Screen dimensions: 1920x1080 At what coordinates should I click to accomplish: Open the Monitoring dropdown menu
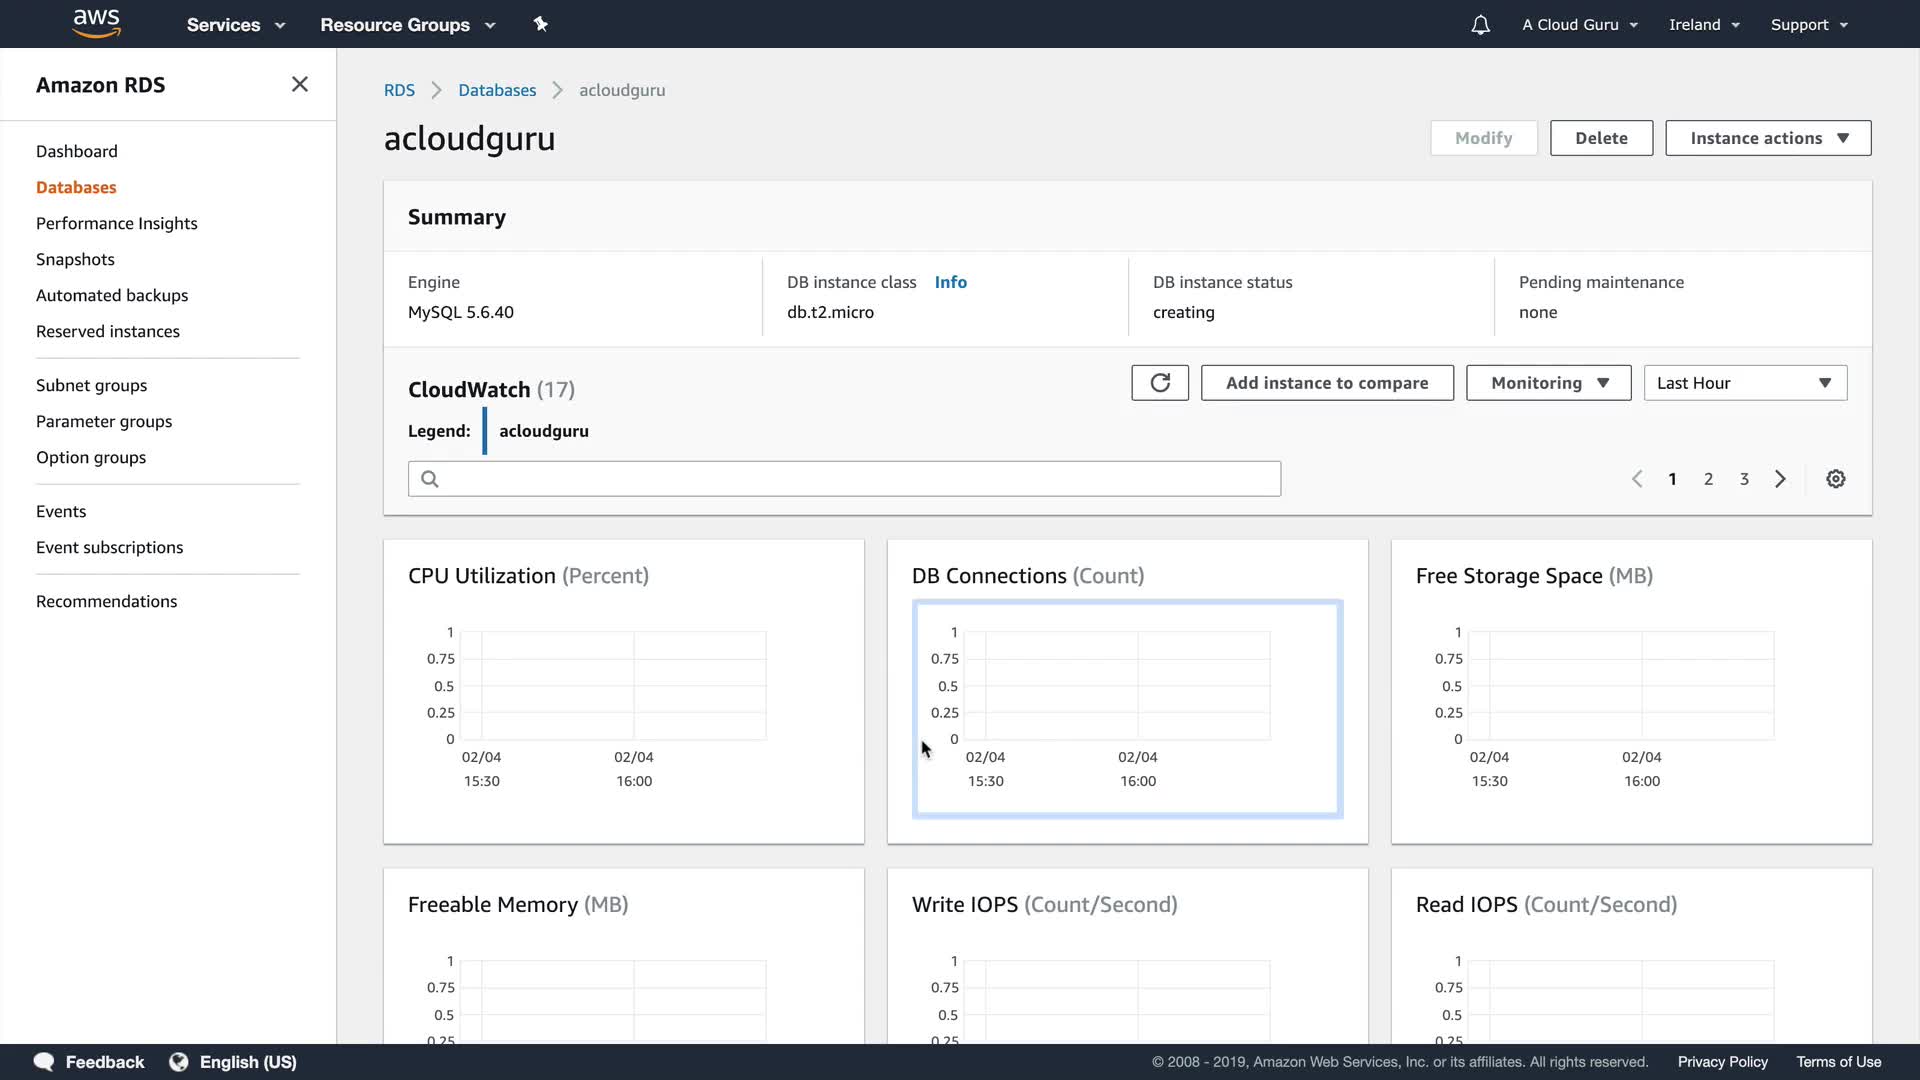coord(1548,383)
